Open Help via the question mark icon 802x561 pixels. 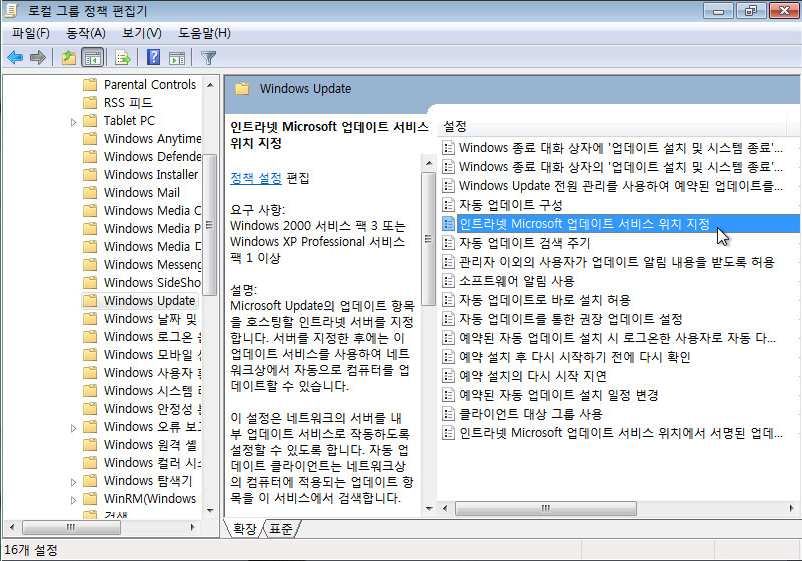tap(154, 57)
